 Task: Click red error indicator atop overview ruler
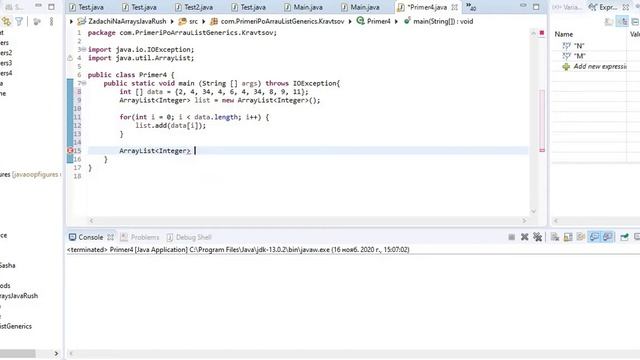(x=542, y=33)
